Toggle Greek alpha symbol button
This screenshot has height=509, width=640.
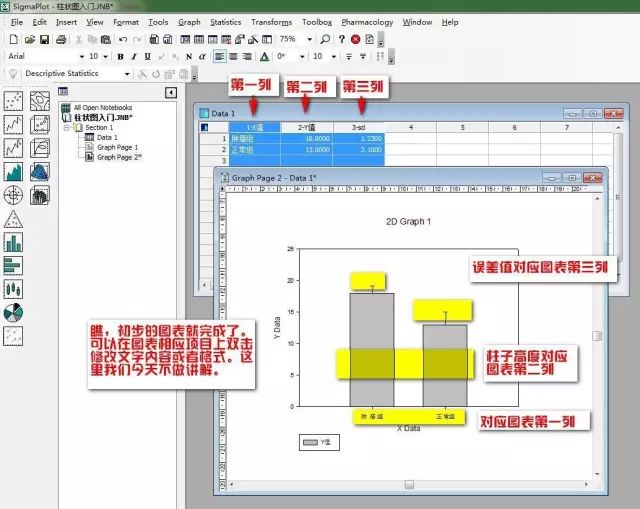[x=202, y=56]
